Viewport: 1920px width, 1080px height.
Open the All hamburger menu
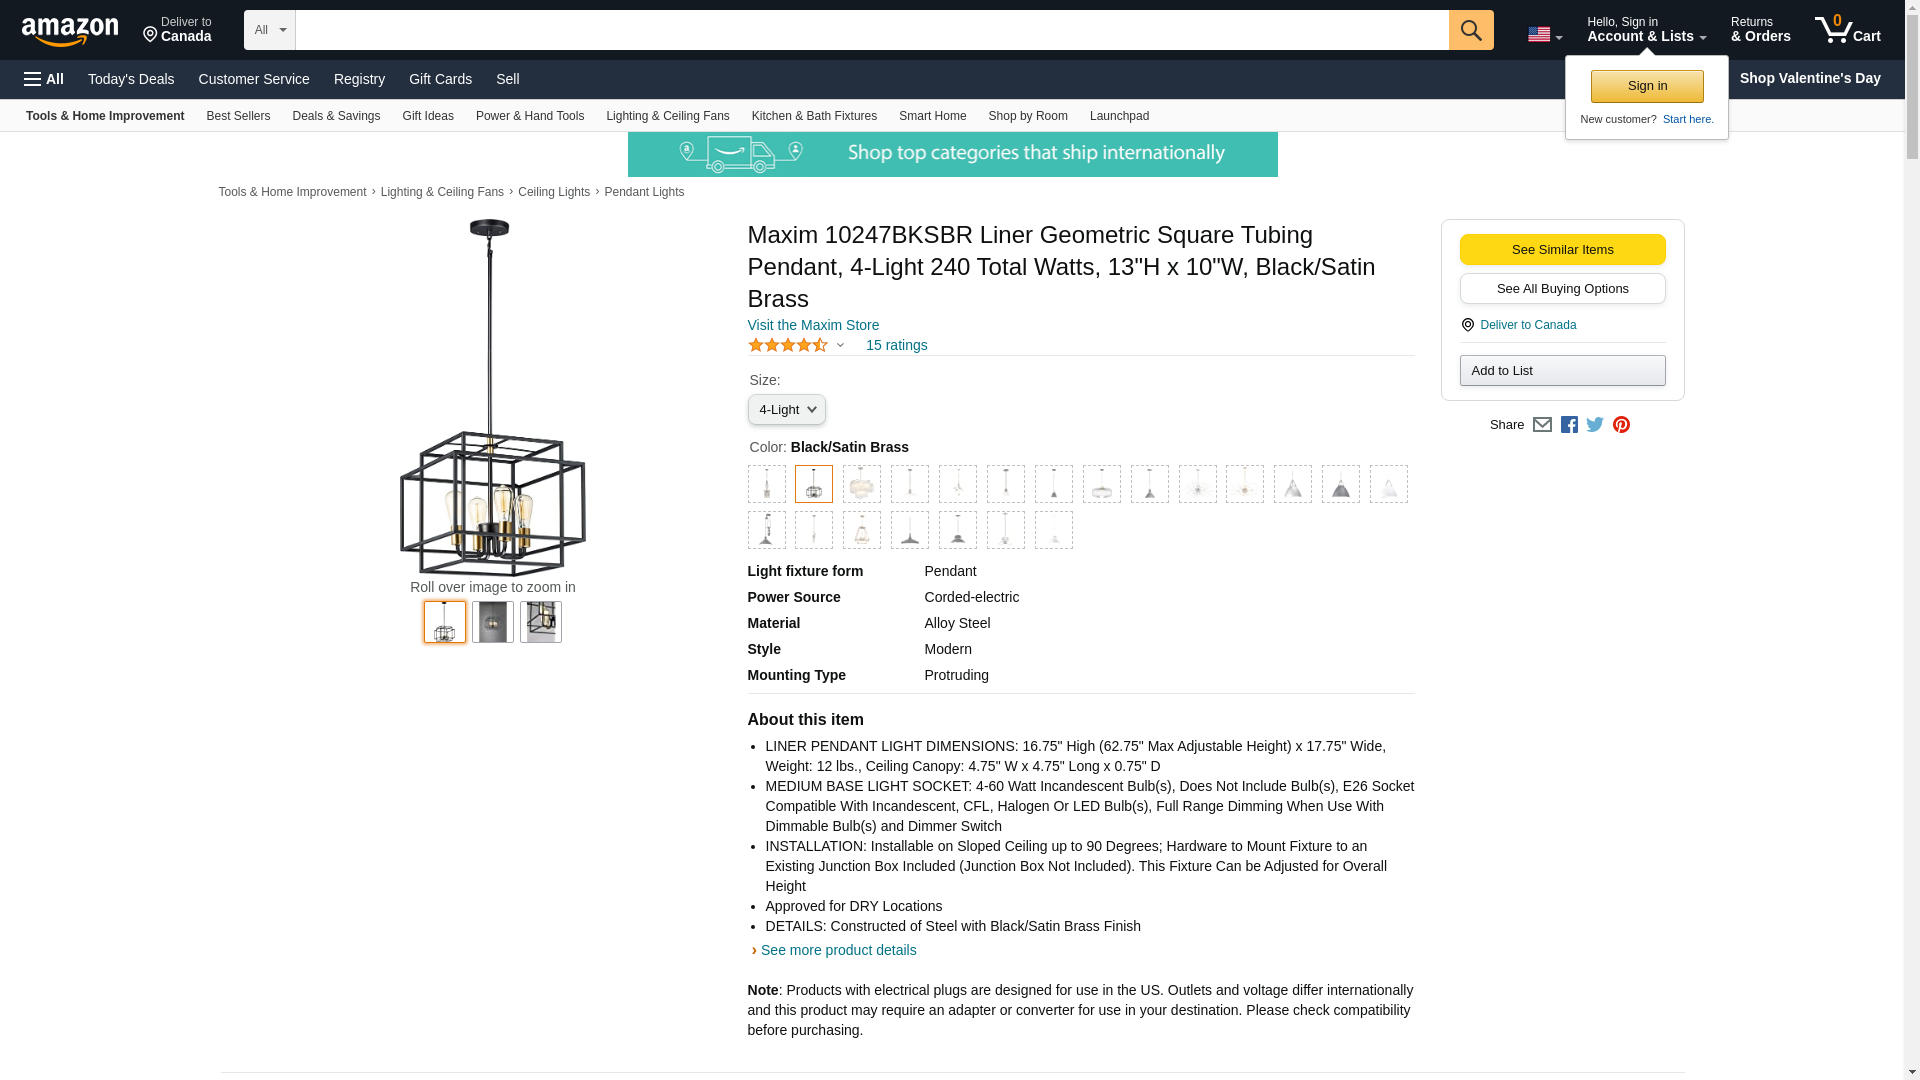44,79
